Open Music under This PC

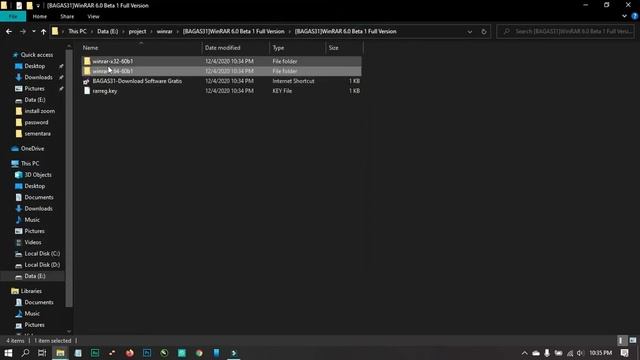pos(32,220)
